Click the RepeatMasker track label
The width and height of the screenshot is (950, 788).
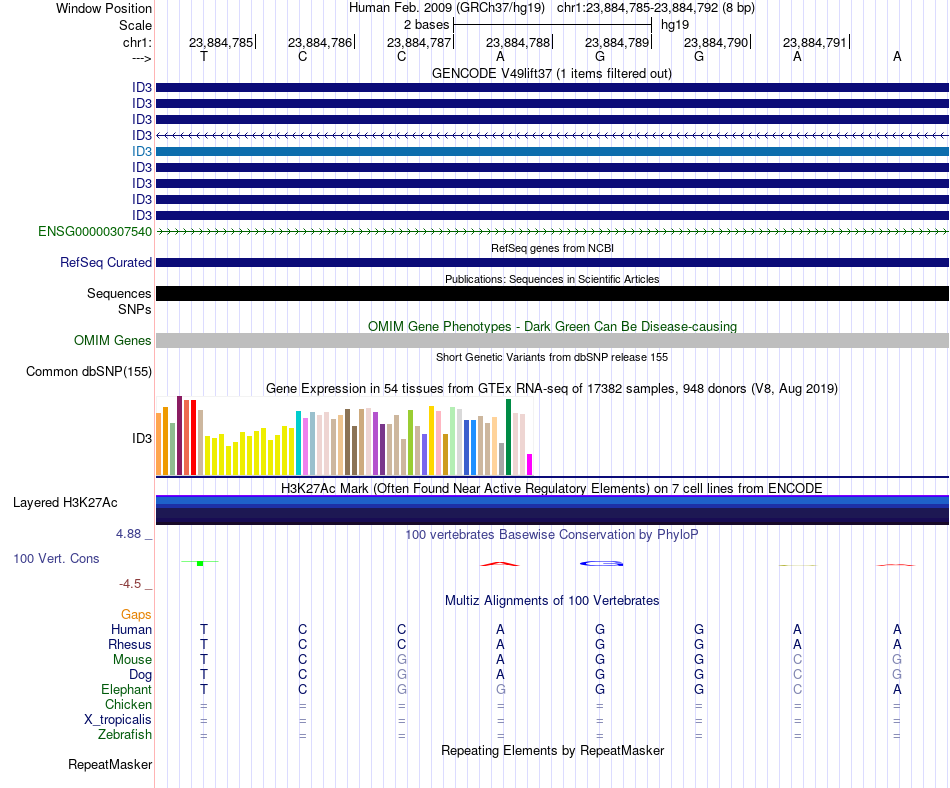click(x=110, y=764)
